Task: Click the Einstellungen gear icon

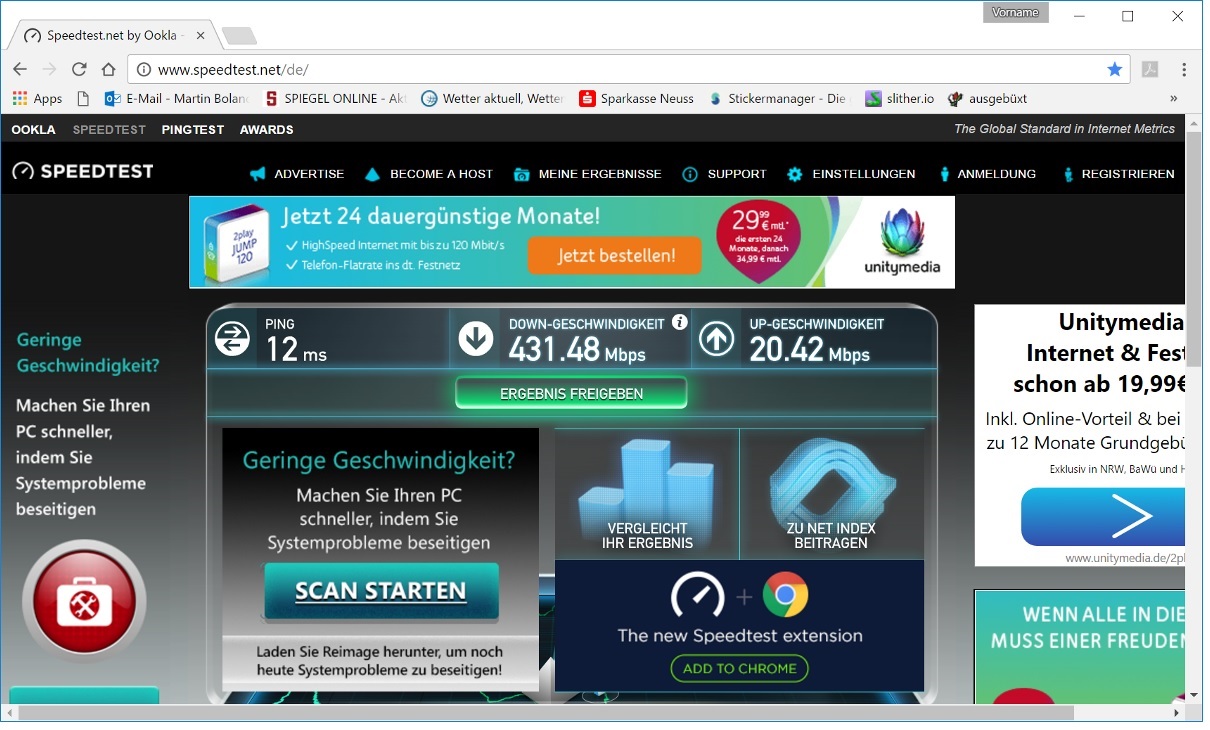Action: tap(795, 174)
